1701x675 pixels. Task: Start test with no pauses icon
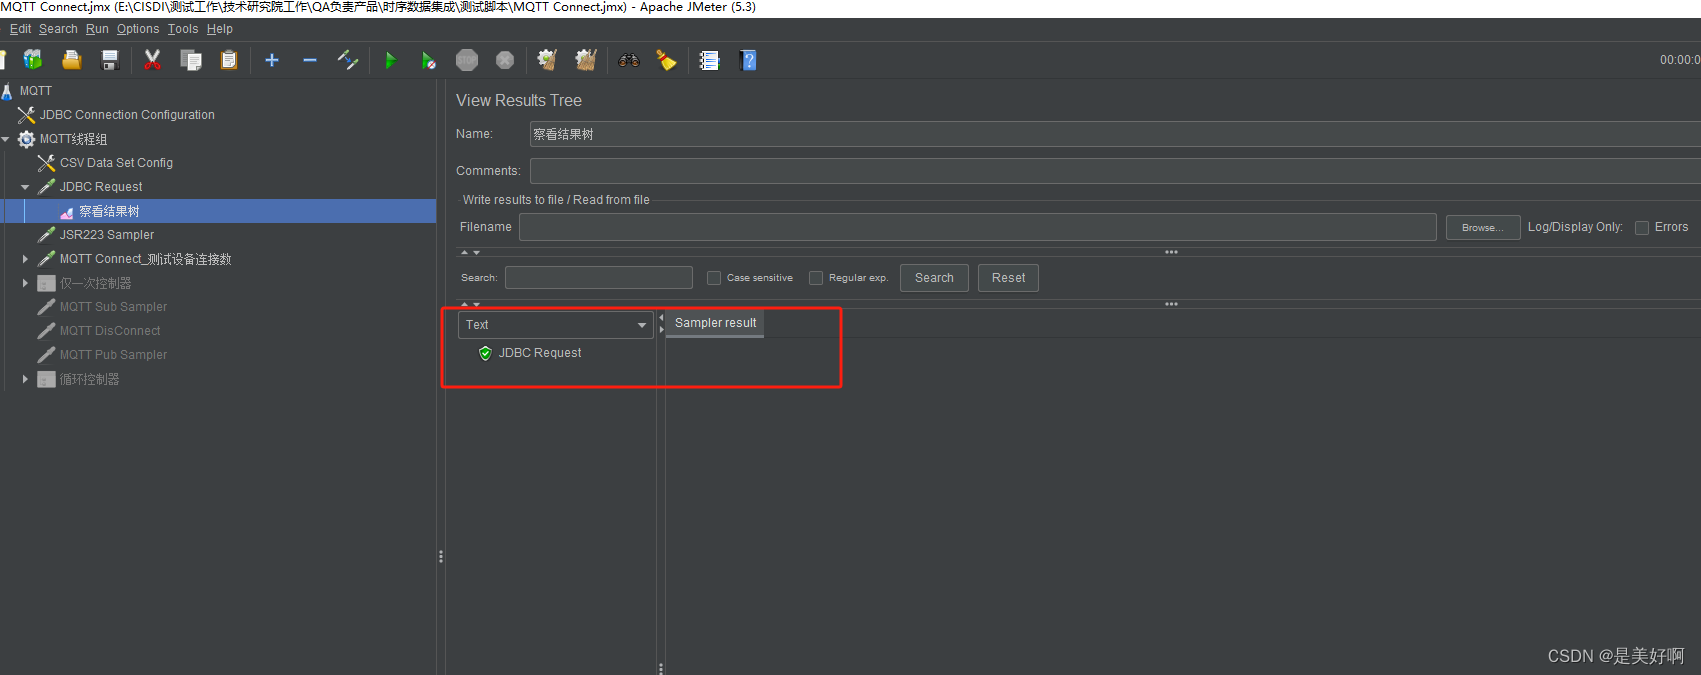(x=428, y=60)
